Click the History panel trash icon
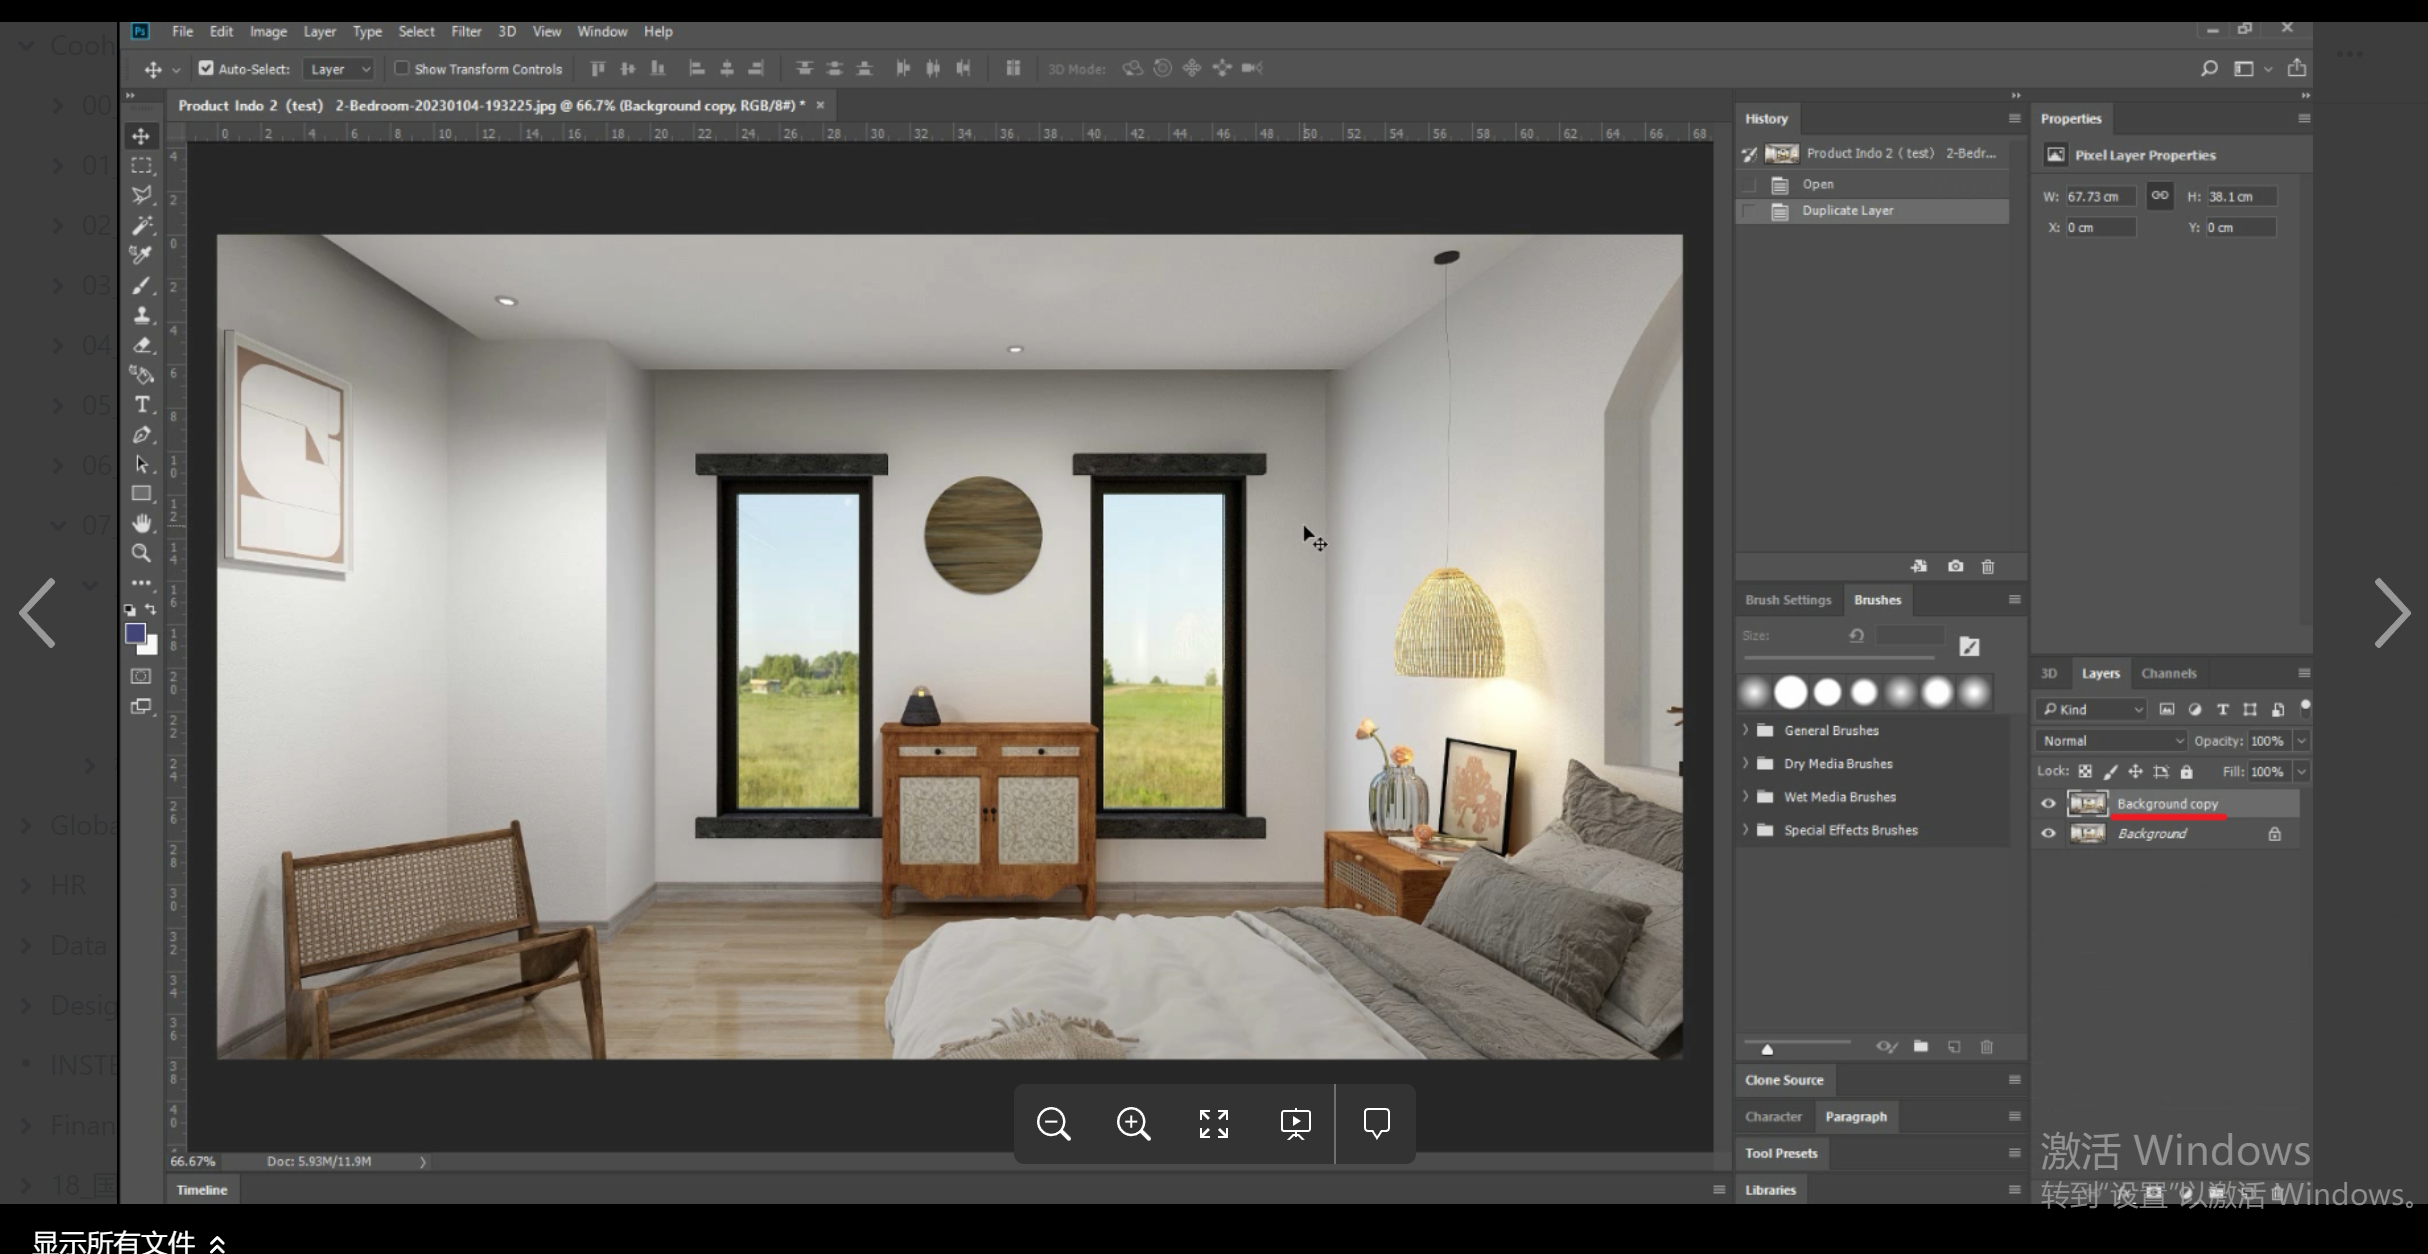 [x=1988, y=566]
